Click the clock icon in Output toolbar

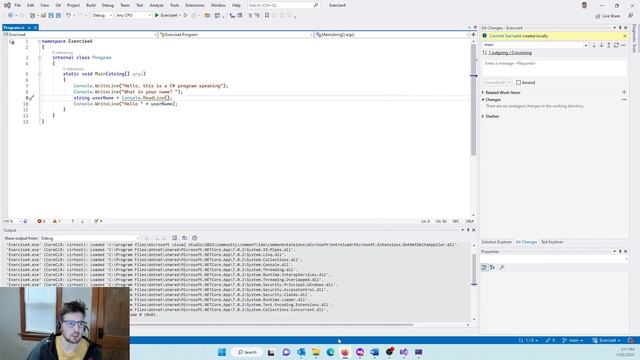195,238
